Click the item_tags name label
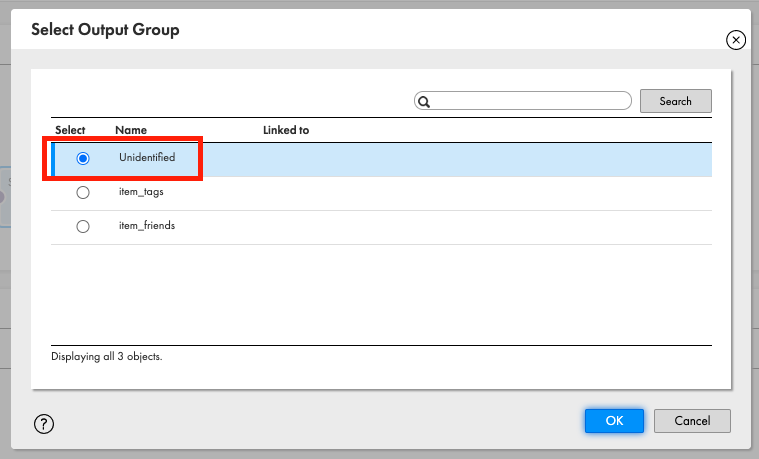759x459 pixels. (x=141, y=192)
